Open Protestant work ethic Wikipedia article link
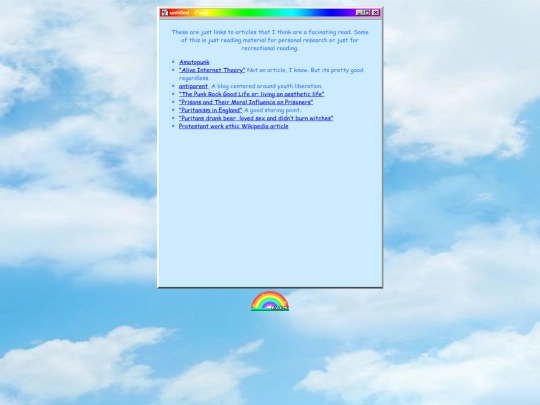Viewport: 540px width, 405px height. pyautogui.click(x=233, y=126)
